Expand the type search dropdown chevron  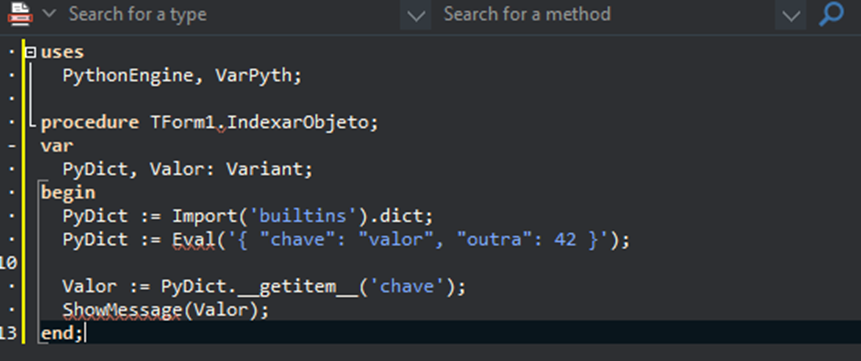[x=416, y=15]
